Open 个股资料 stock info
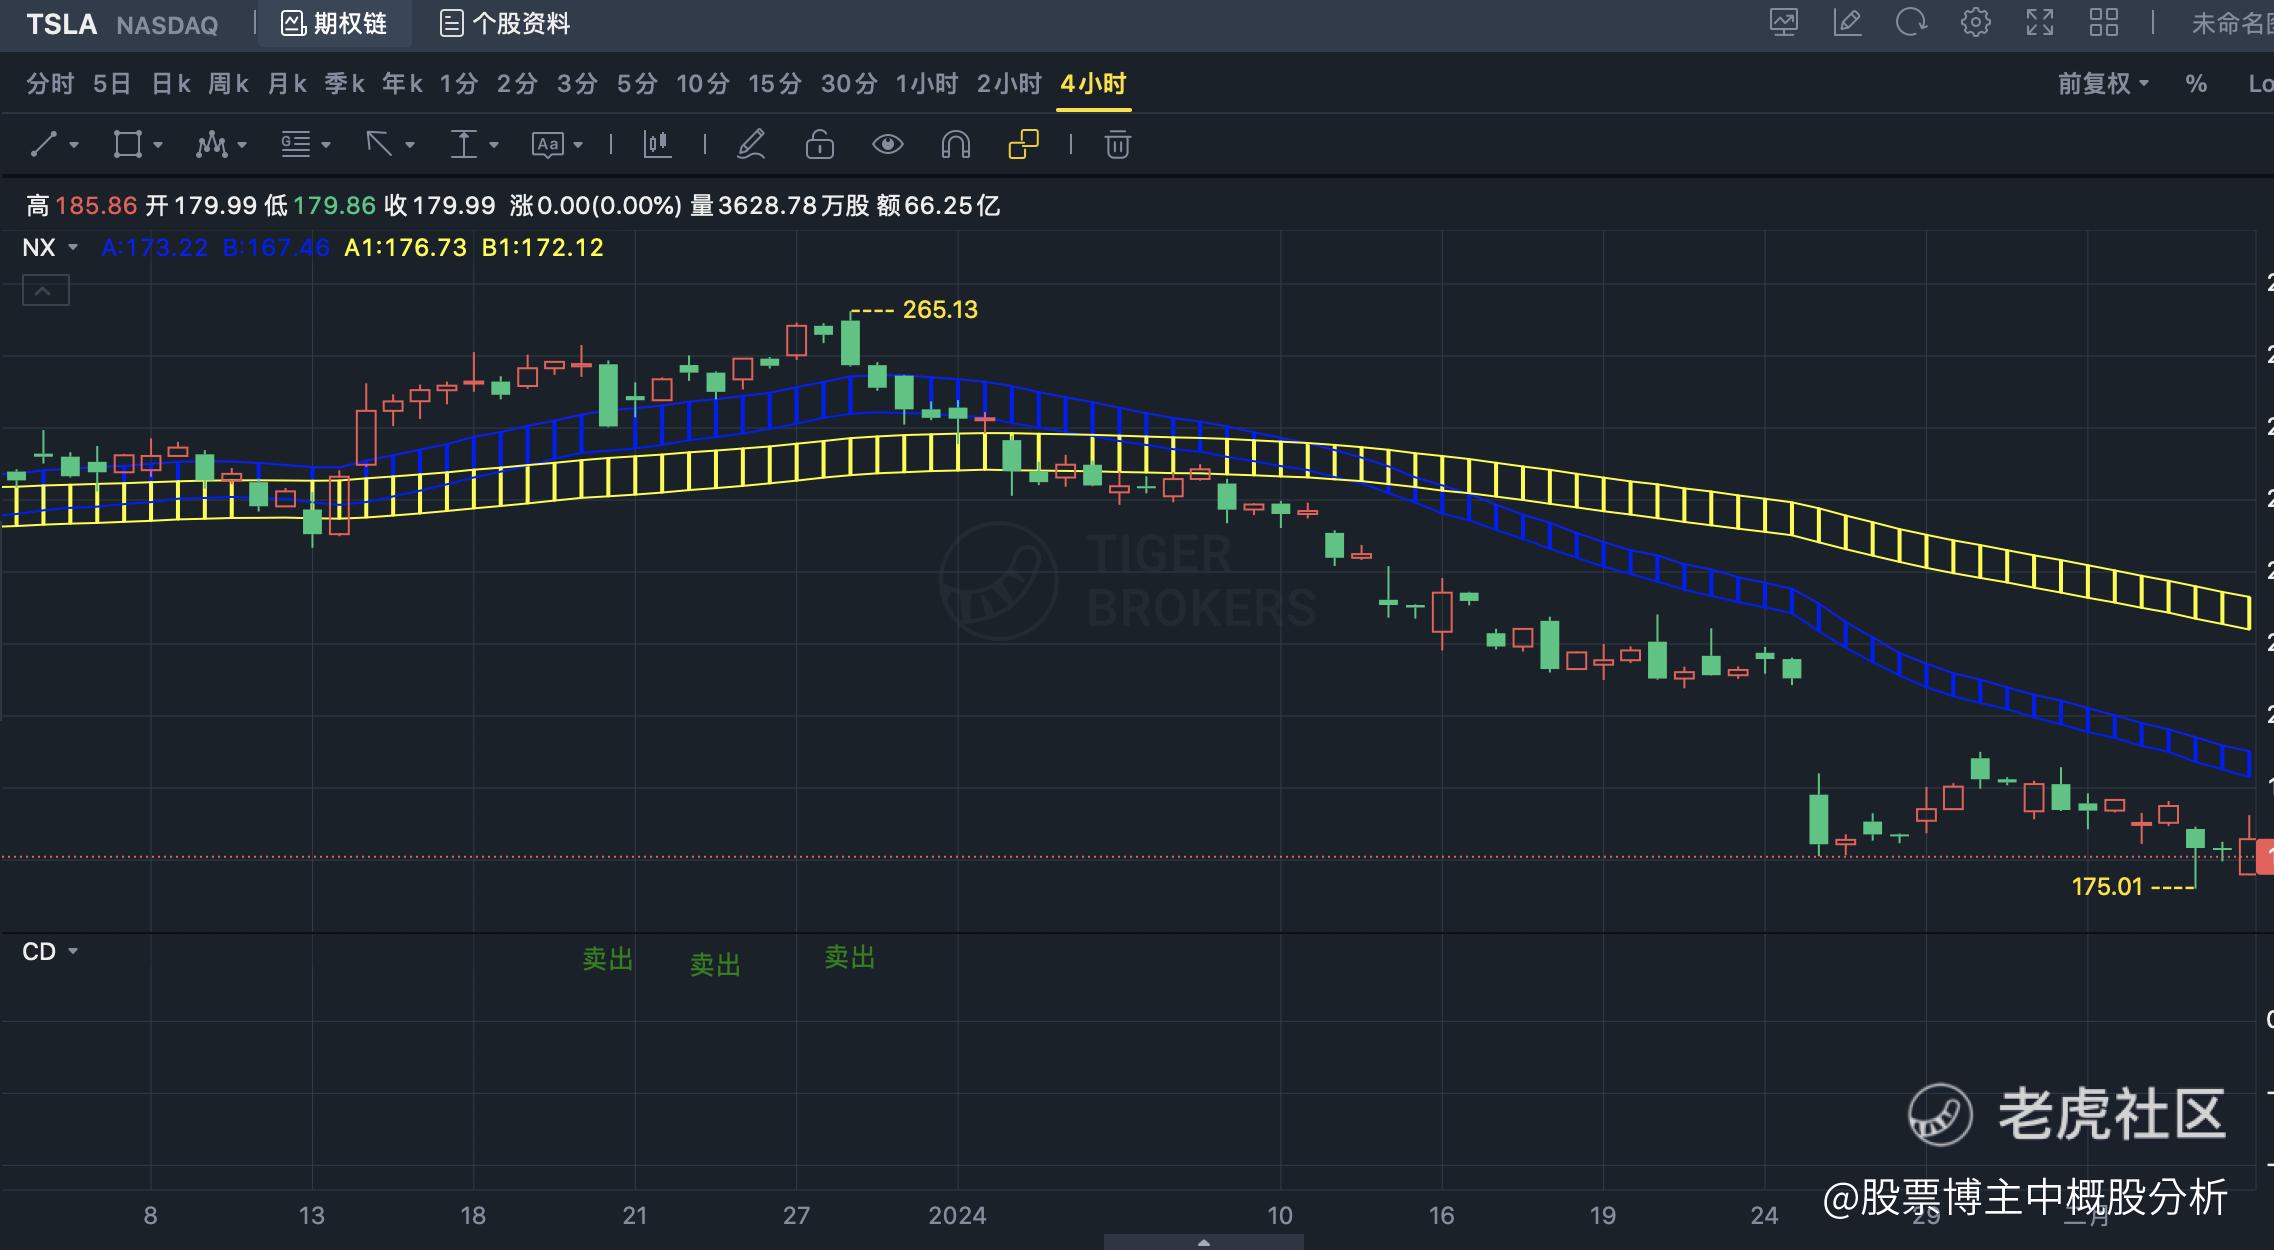This screenshot has height=1250, width=2274. coord(505,24)
